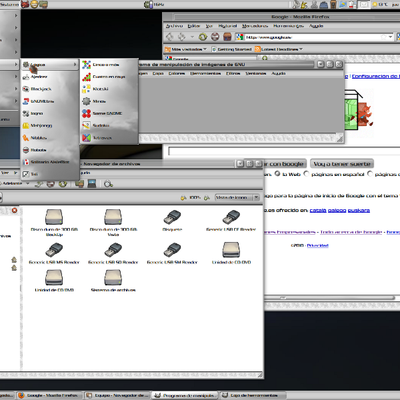Screen dimensions: 400x400
Task: Open Solitario AisleRiot game entry
Action: (x=50, y=162)
